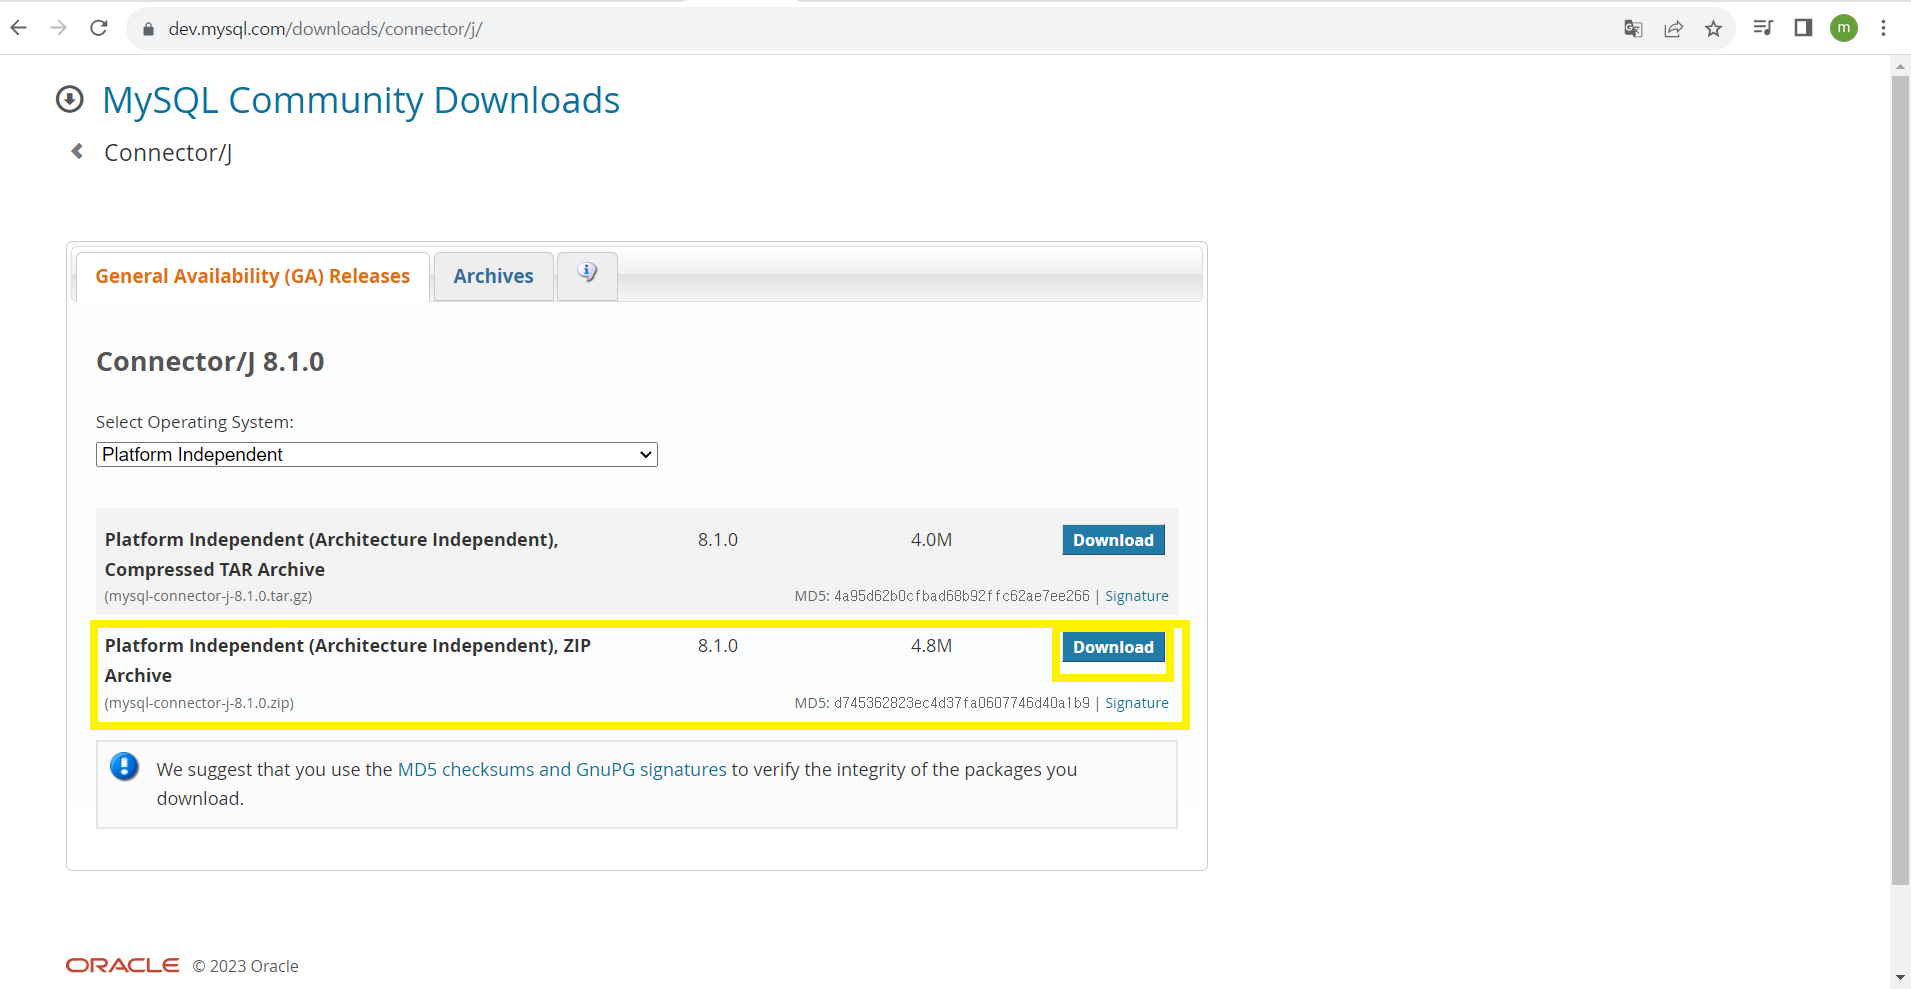Click the 4.0M size value
The image size is (1911, 989).
click(931, 540)
